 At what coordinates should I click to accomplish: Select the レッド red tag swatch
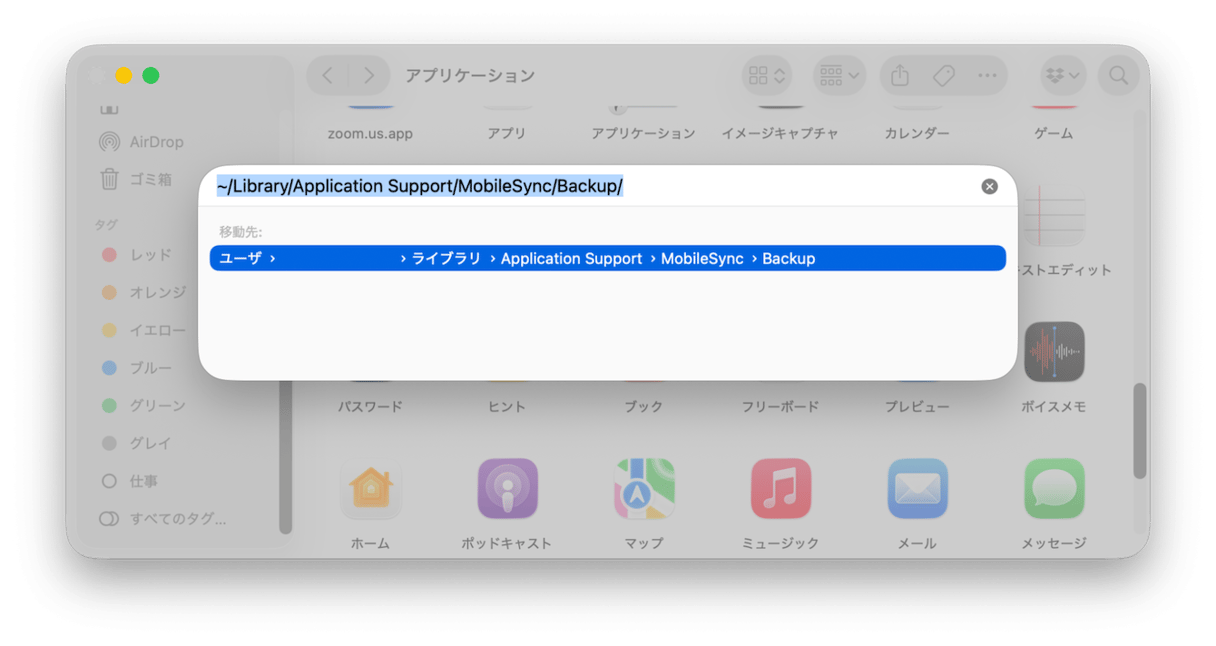pyautogui.click(x=108, y=255)
